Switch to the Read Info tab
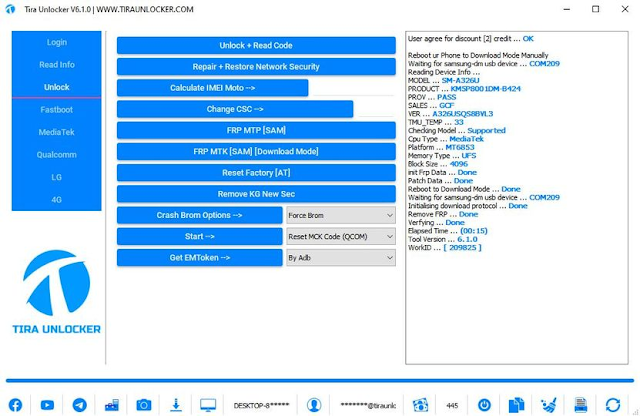This screenshot has height=416, width=640. tap(56, 65)
